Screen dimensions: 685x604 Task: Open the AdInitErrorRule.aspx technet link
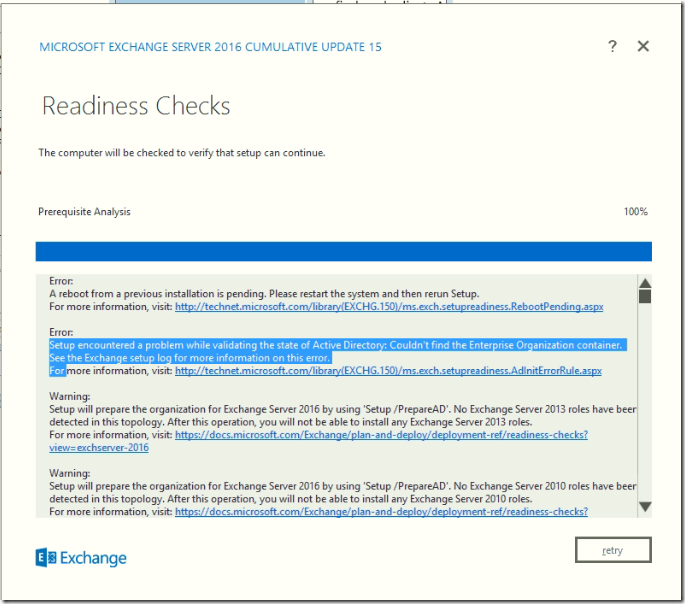pyautogui.click(x=388, y=371)
